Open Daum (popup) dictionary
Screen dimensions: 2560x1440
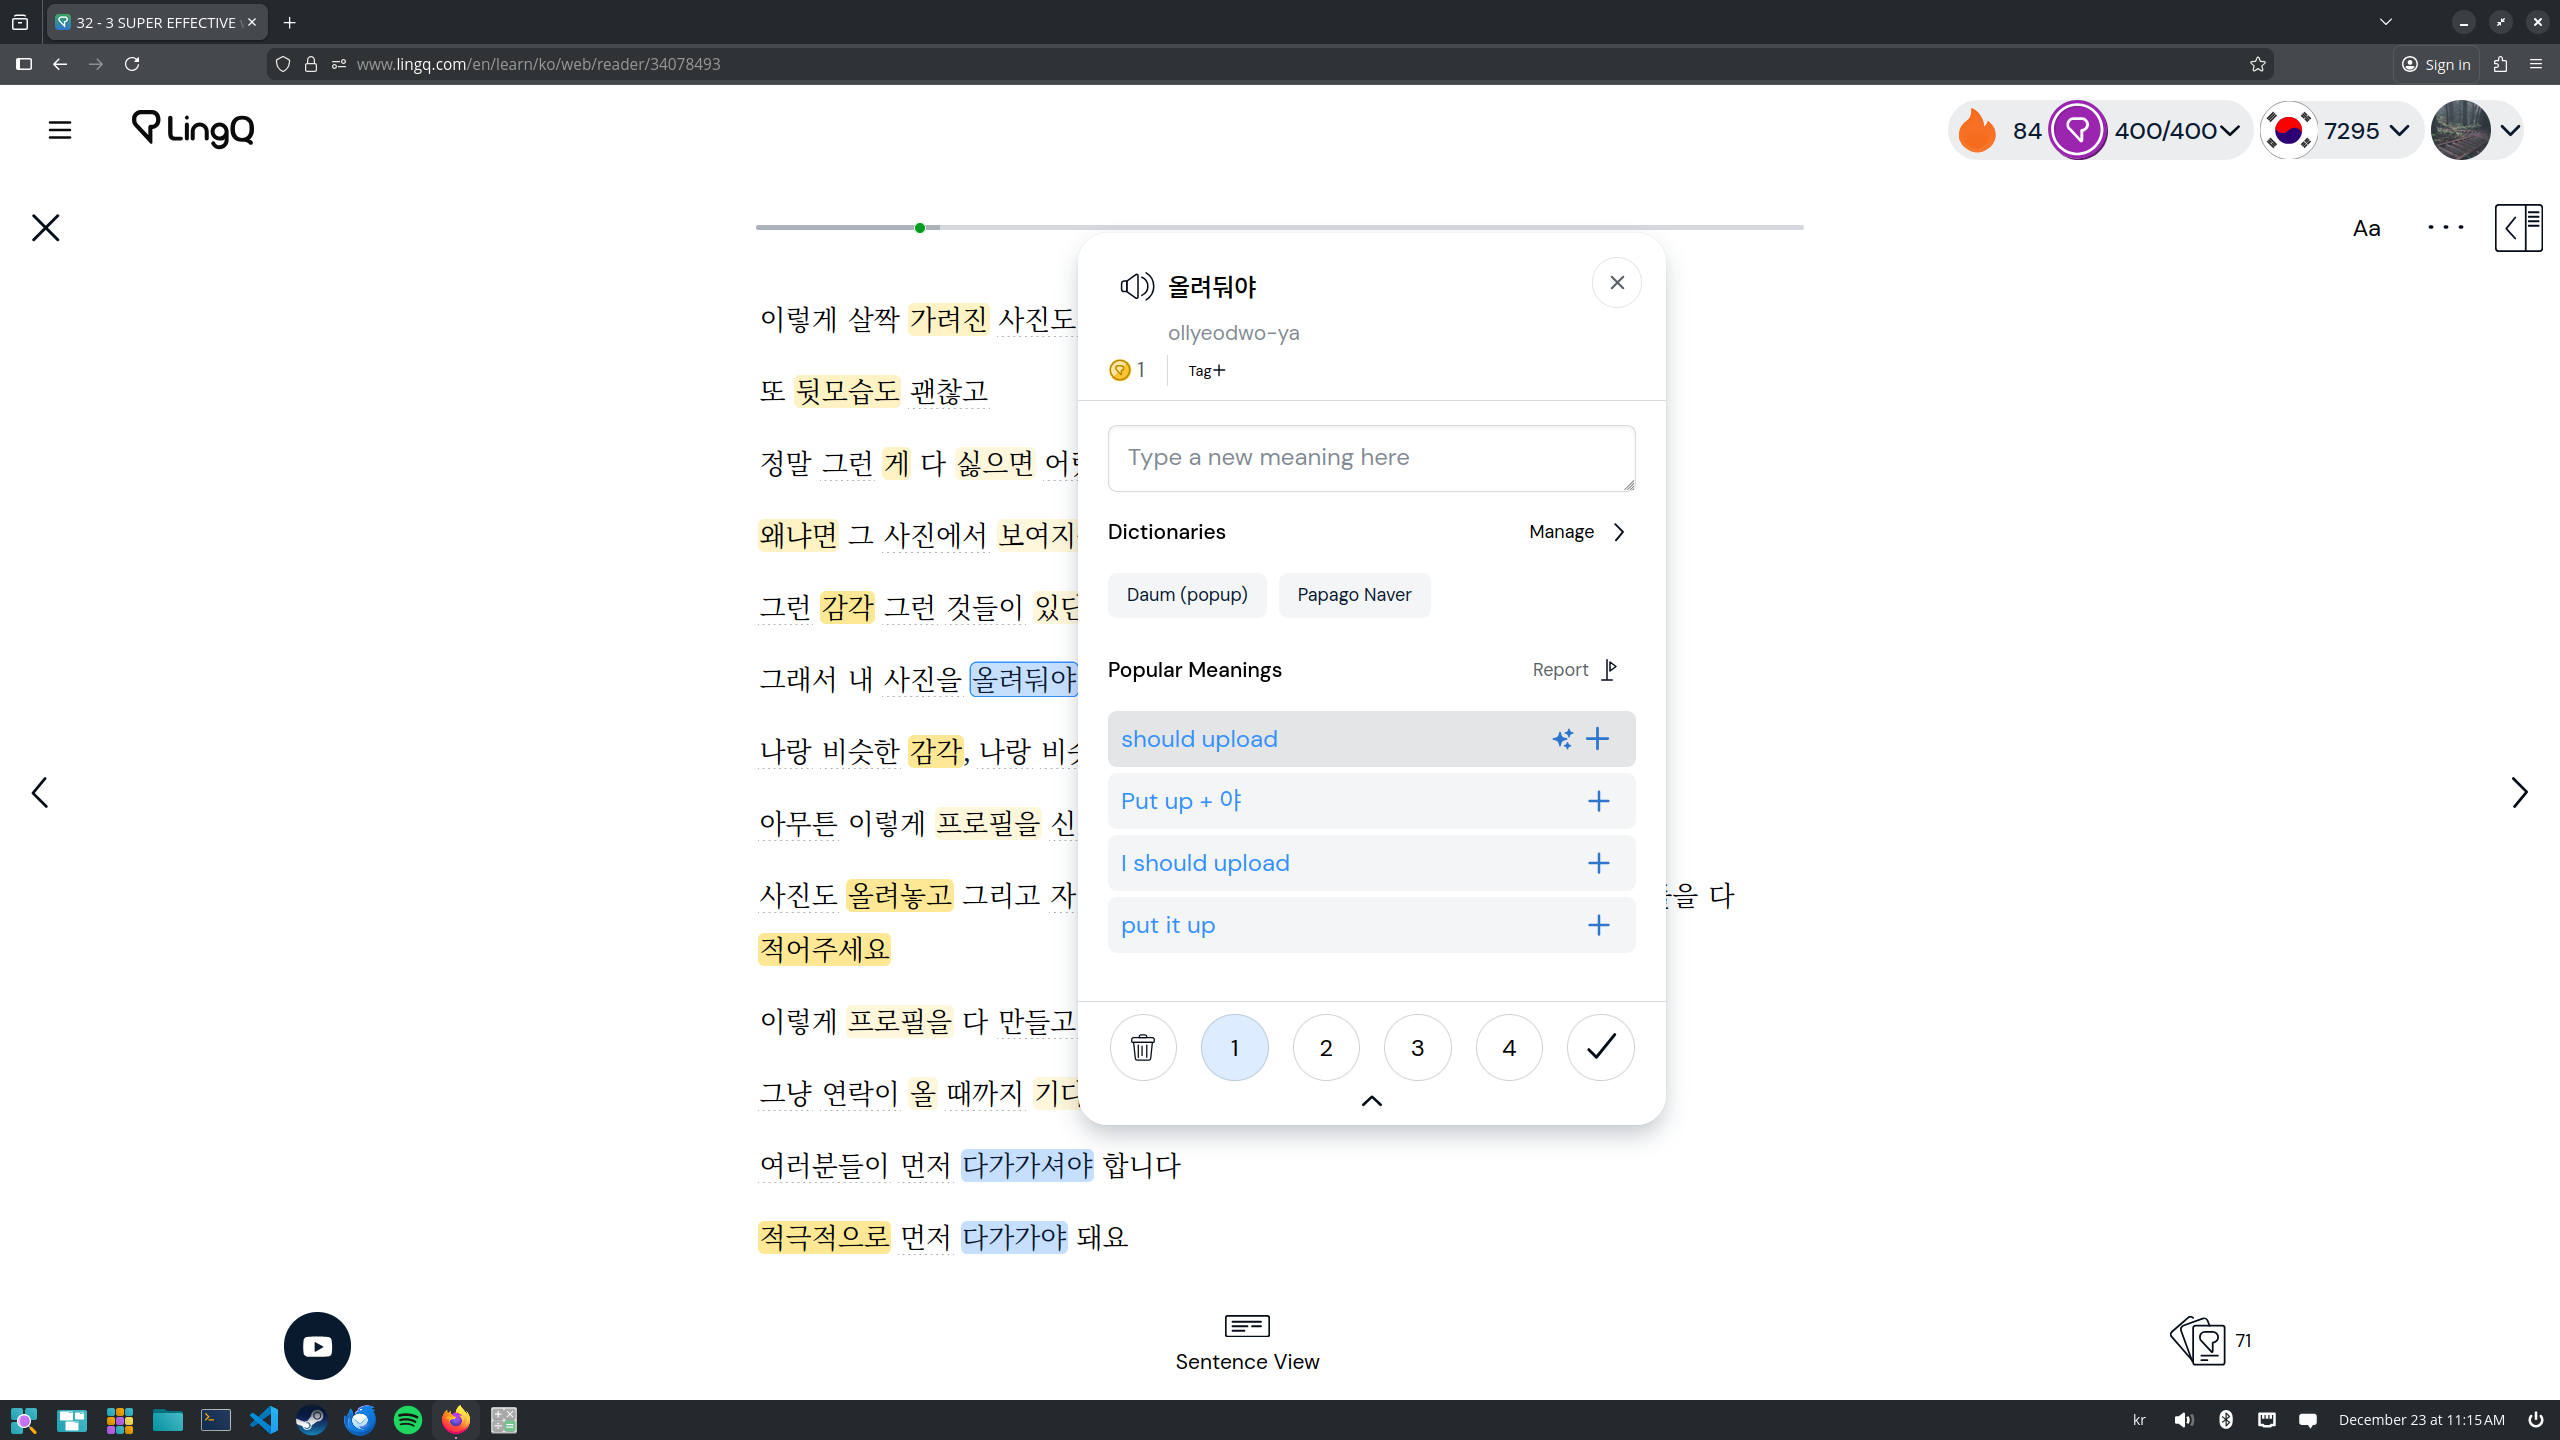(x=1186, y=595)
